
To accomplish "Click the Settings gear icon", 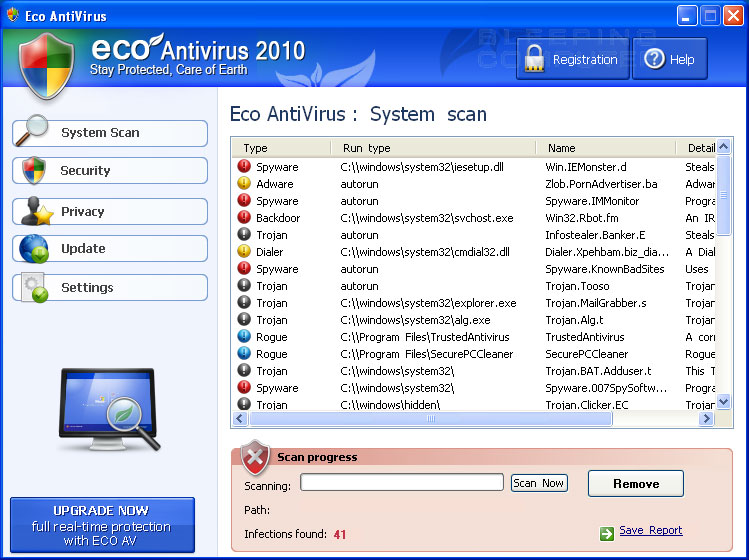I will click(35, 287).
